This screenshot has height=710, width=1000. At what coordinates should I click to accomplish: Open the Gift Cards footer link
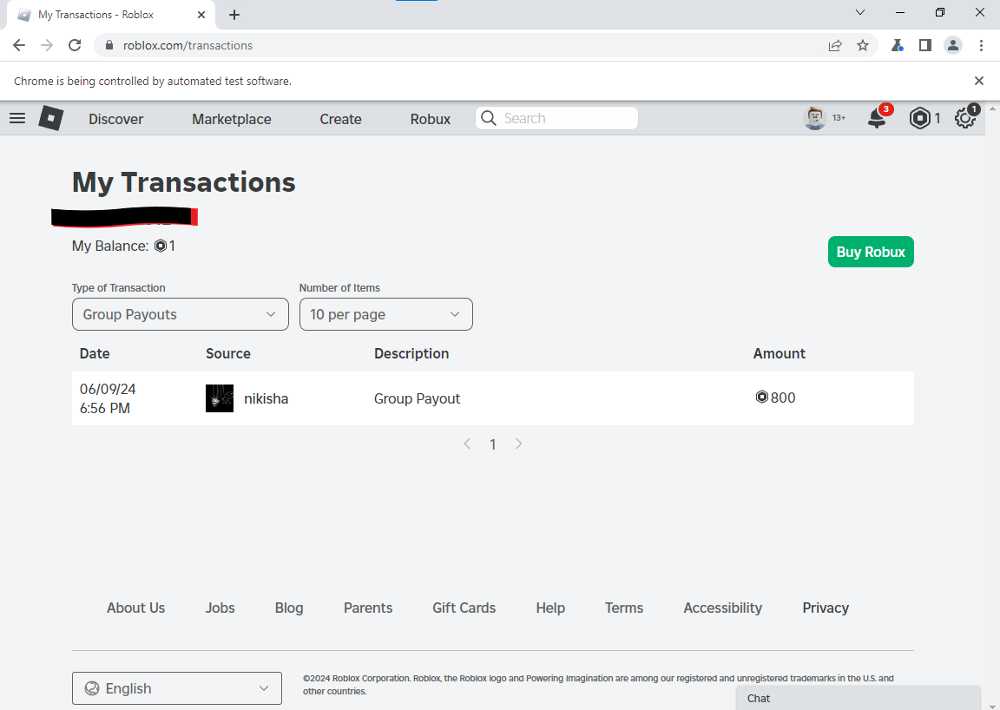pos(464,608)
